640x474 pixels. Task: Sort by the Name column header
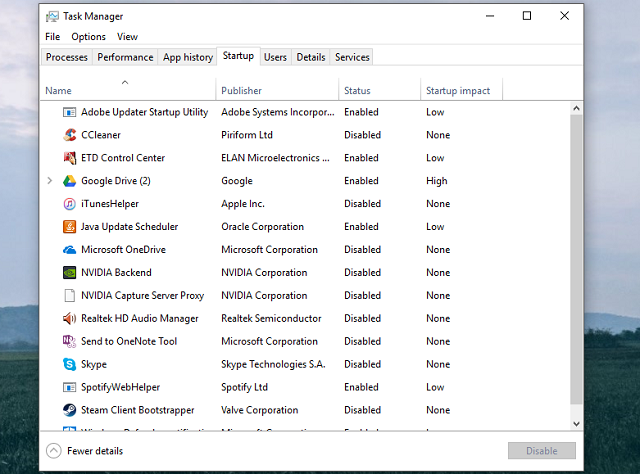(128, 89)
